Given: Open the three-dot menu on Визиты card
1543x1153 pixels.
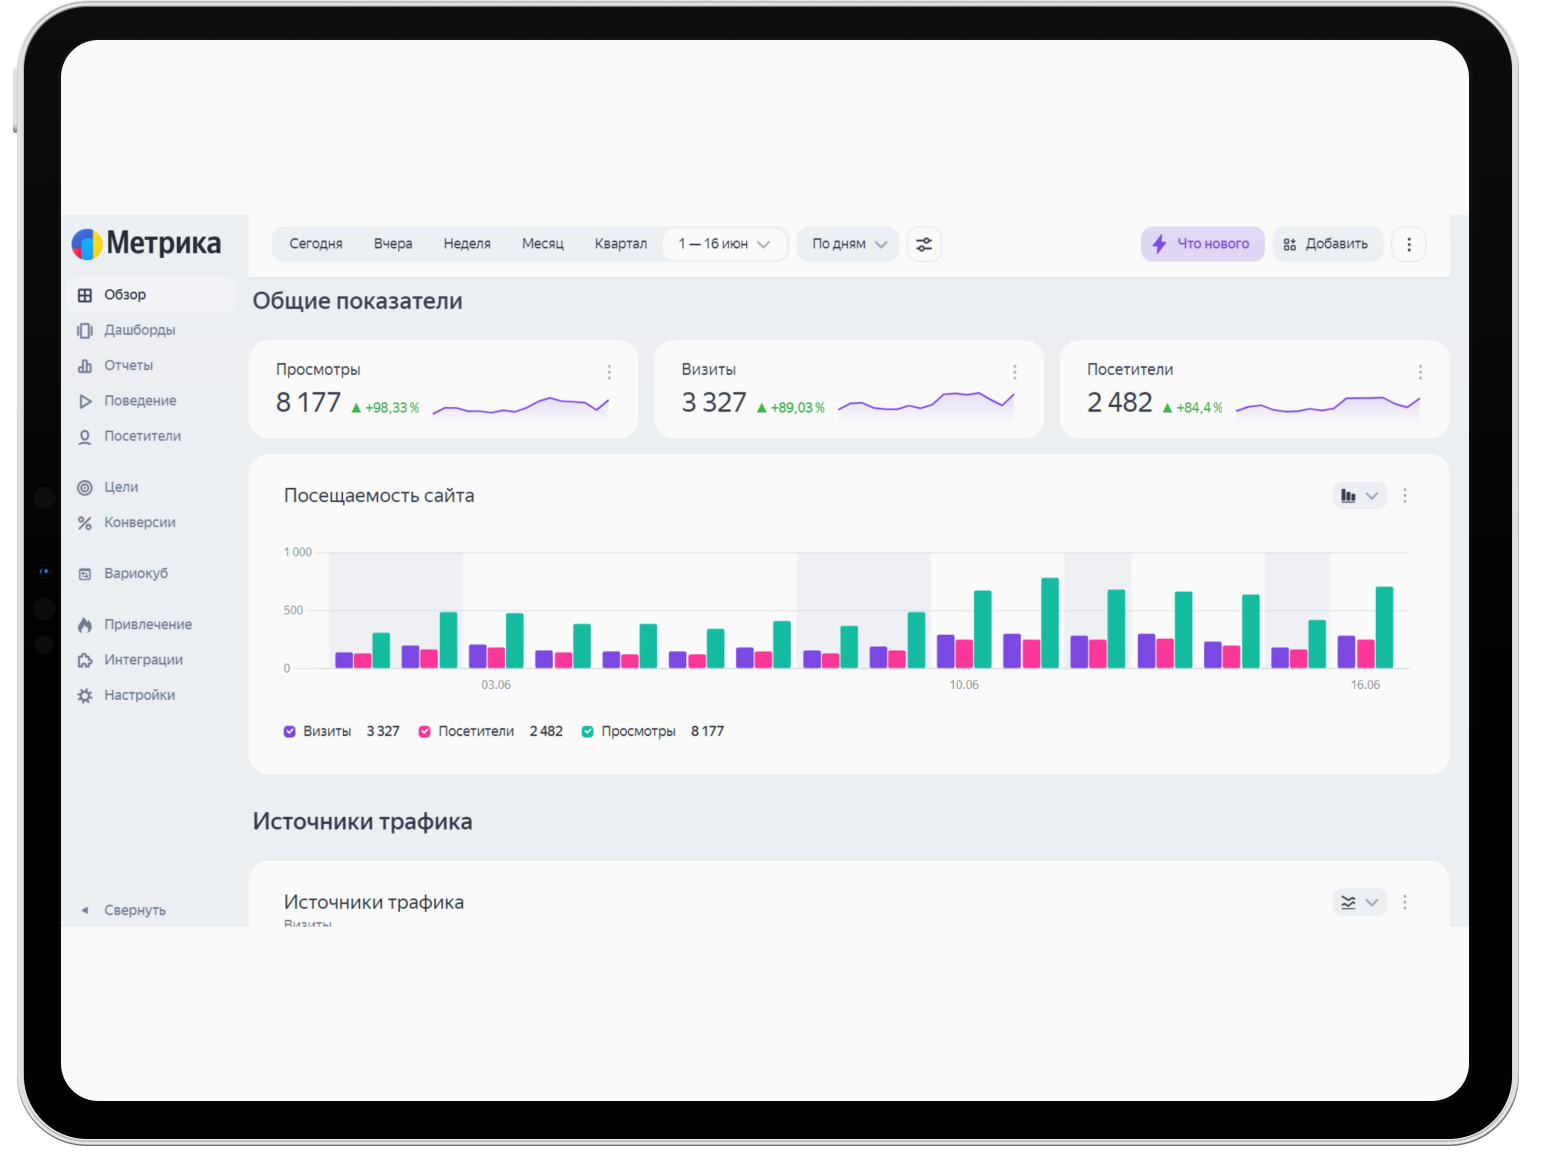Looking at the screenshot, I should point(1014,372).
